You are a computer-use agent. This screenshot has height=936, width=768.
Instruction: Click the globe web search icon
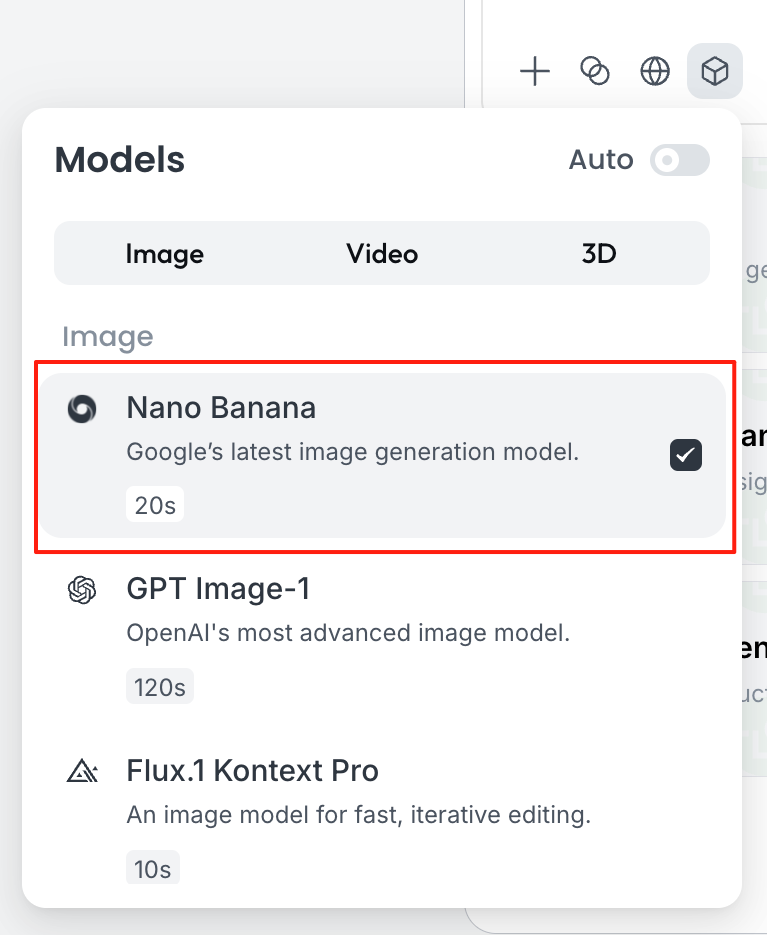(655, 71)
